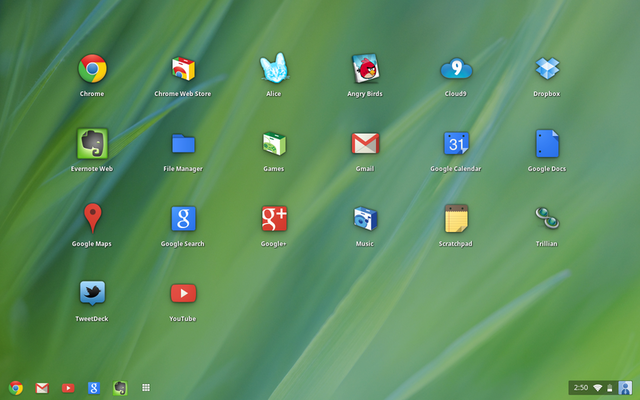Launch Evernote Web from the app grid
The height and width of the screenshot is (400, 640).
[x=92, y=143]
